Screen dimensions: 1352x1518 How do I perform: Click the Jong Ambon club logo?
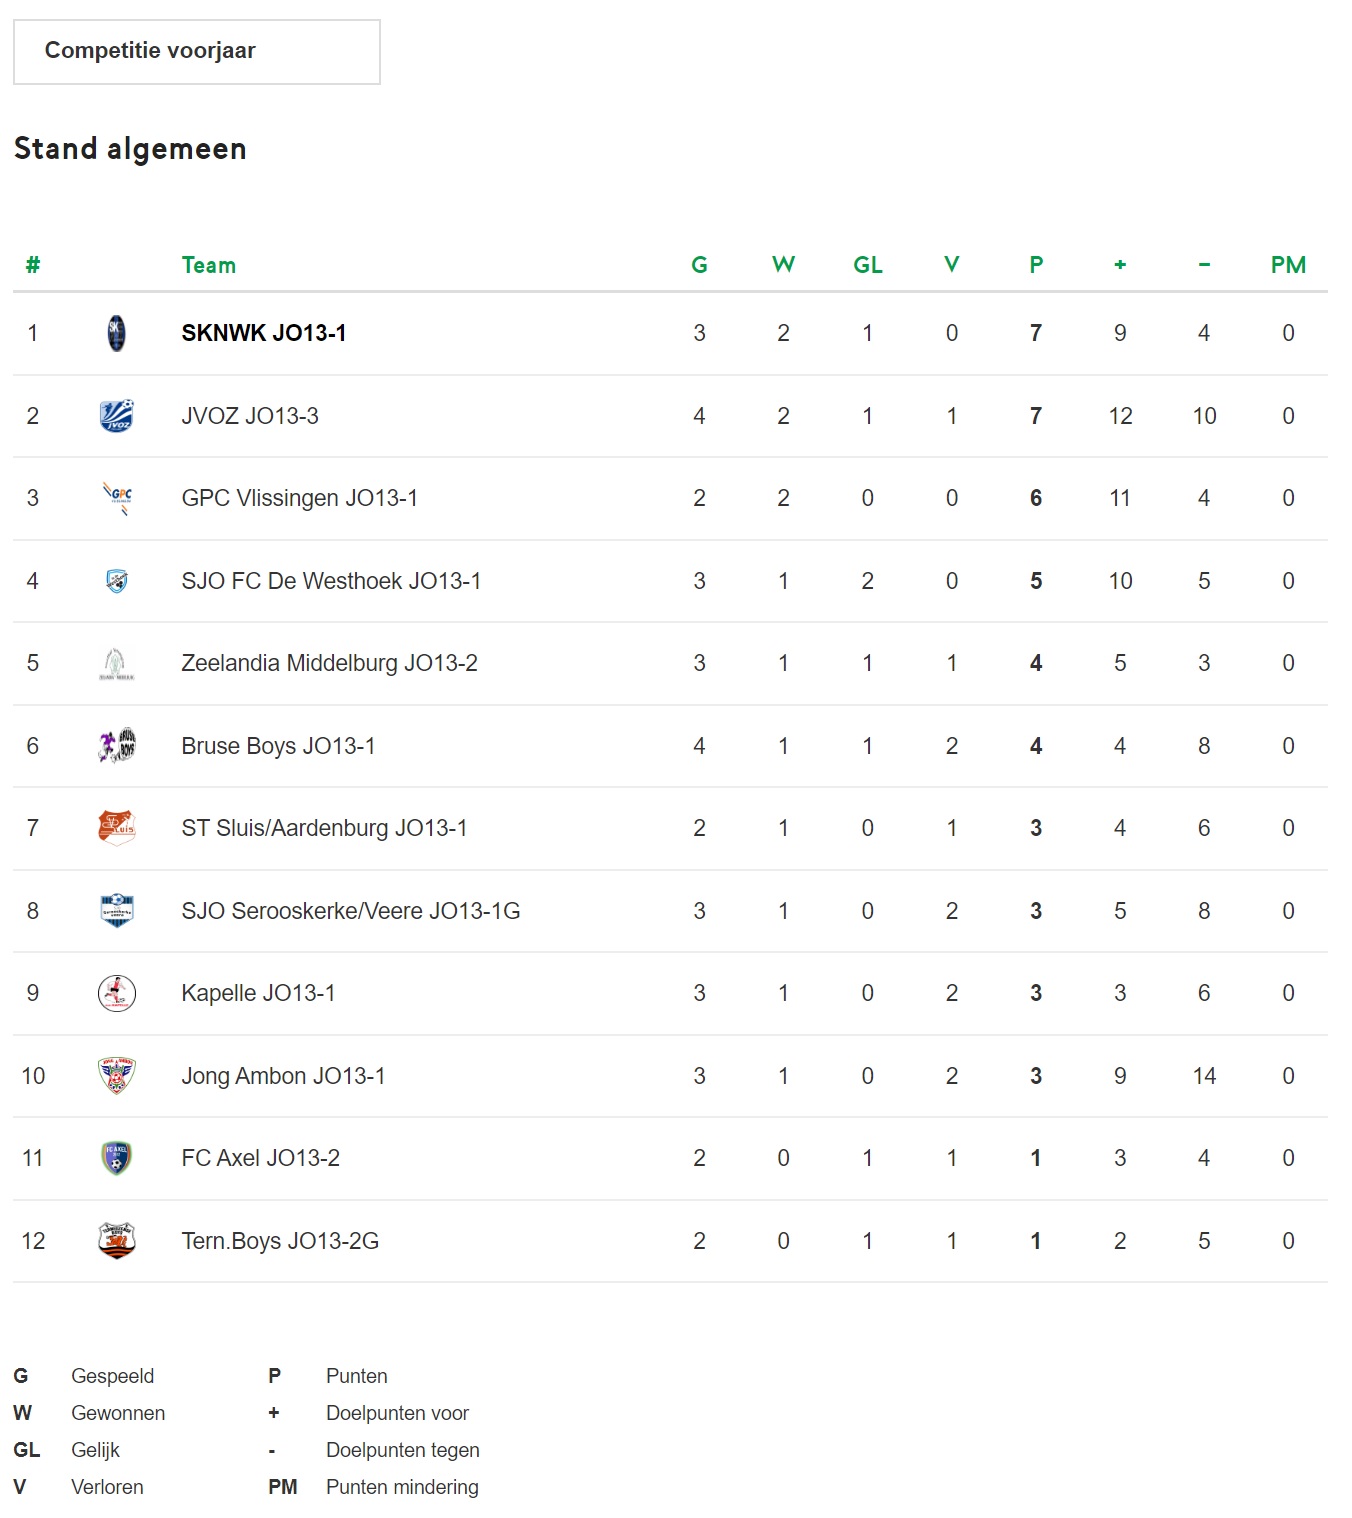click(x=117, y=1076)
